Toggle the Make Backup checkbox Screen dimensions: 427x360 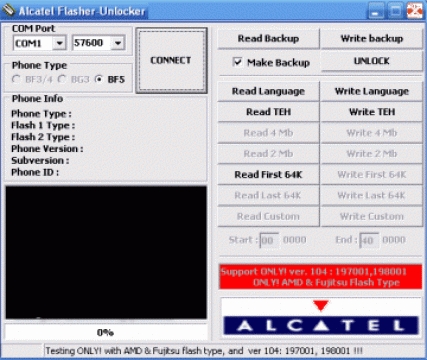(x=237, y=62)
